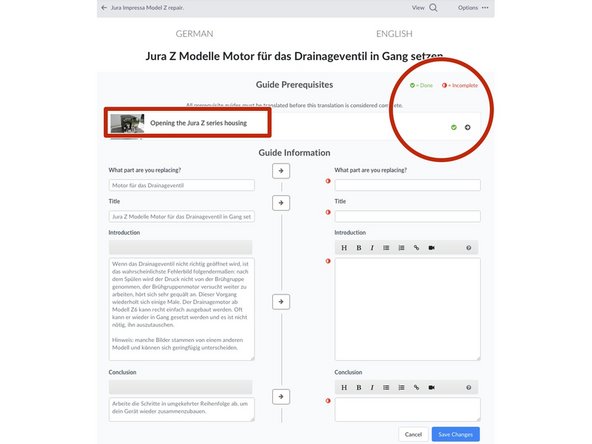Go back using the arrow beside Jura Impressa
Image resolution: width=592 pixels, height=444 pixels.
pyautogui.click(x=104, y=8)
